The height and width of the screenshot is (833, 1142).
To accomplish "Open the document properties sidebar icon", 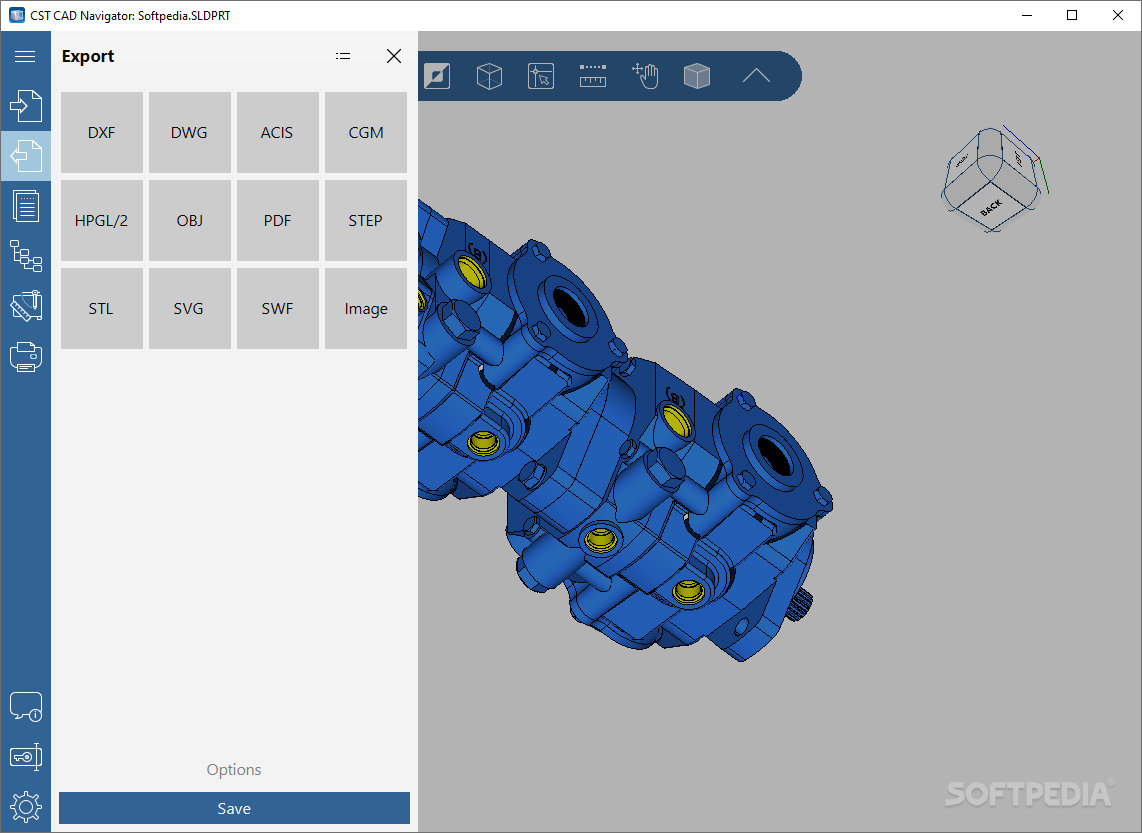I will [x=25, y=206].
